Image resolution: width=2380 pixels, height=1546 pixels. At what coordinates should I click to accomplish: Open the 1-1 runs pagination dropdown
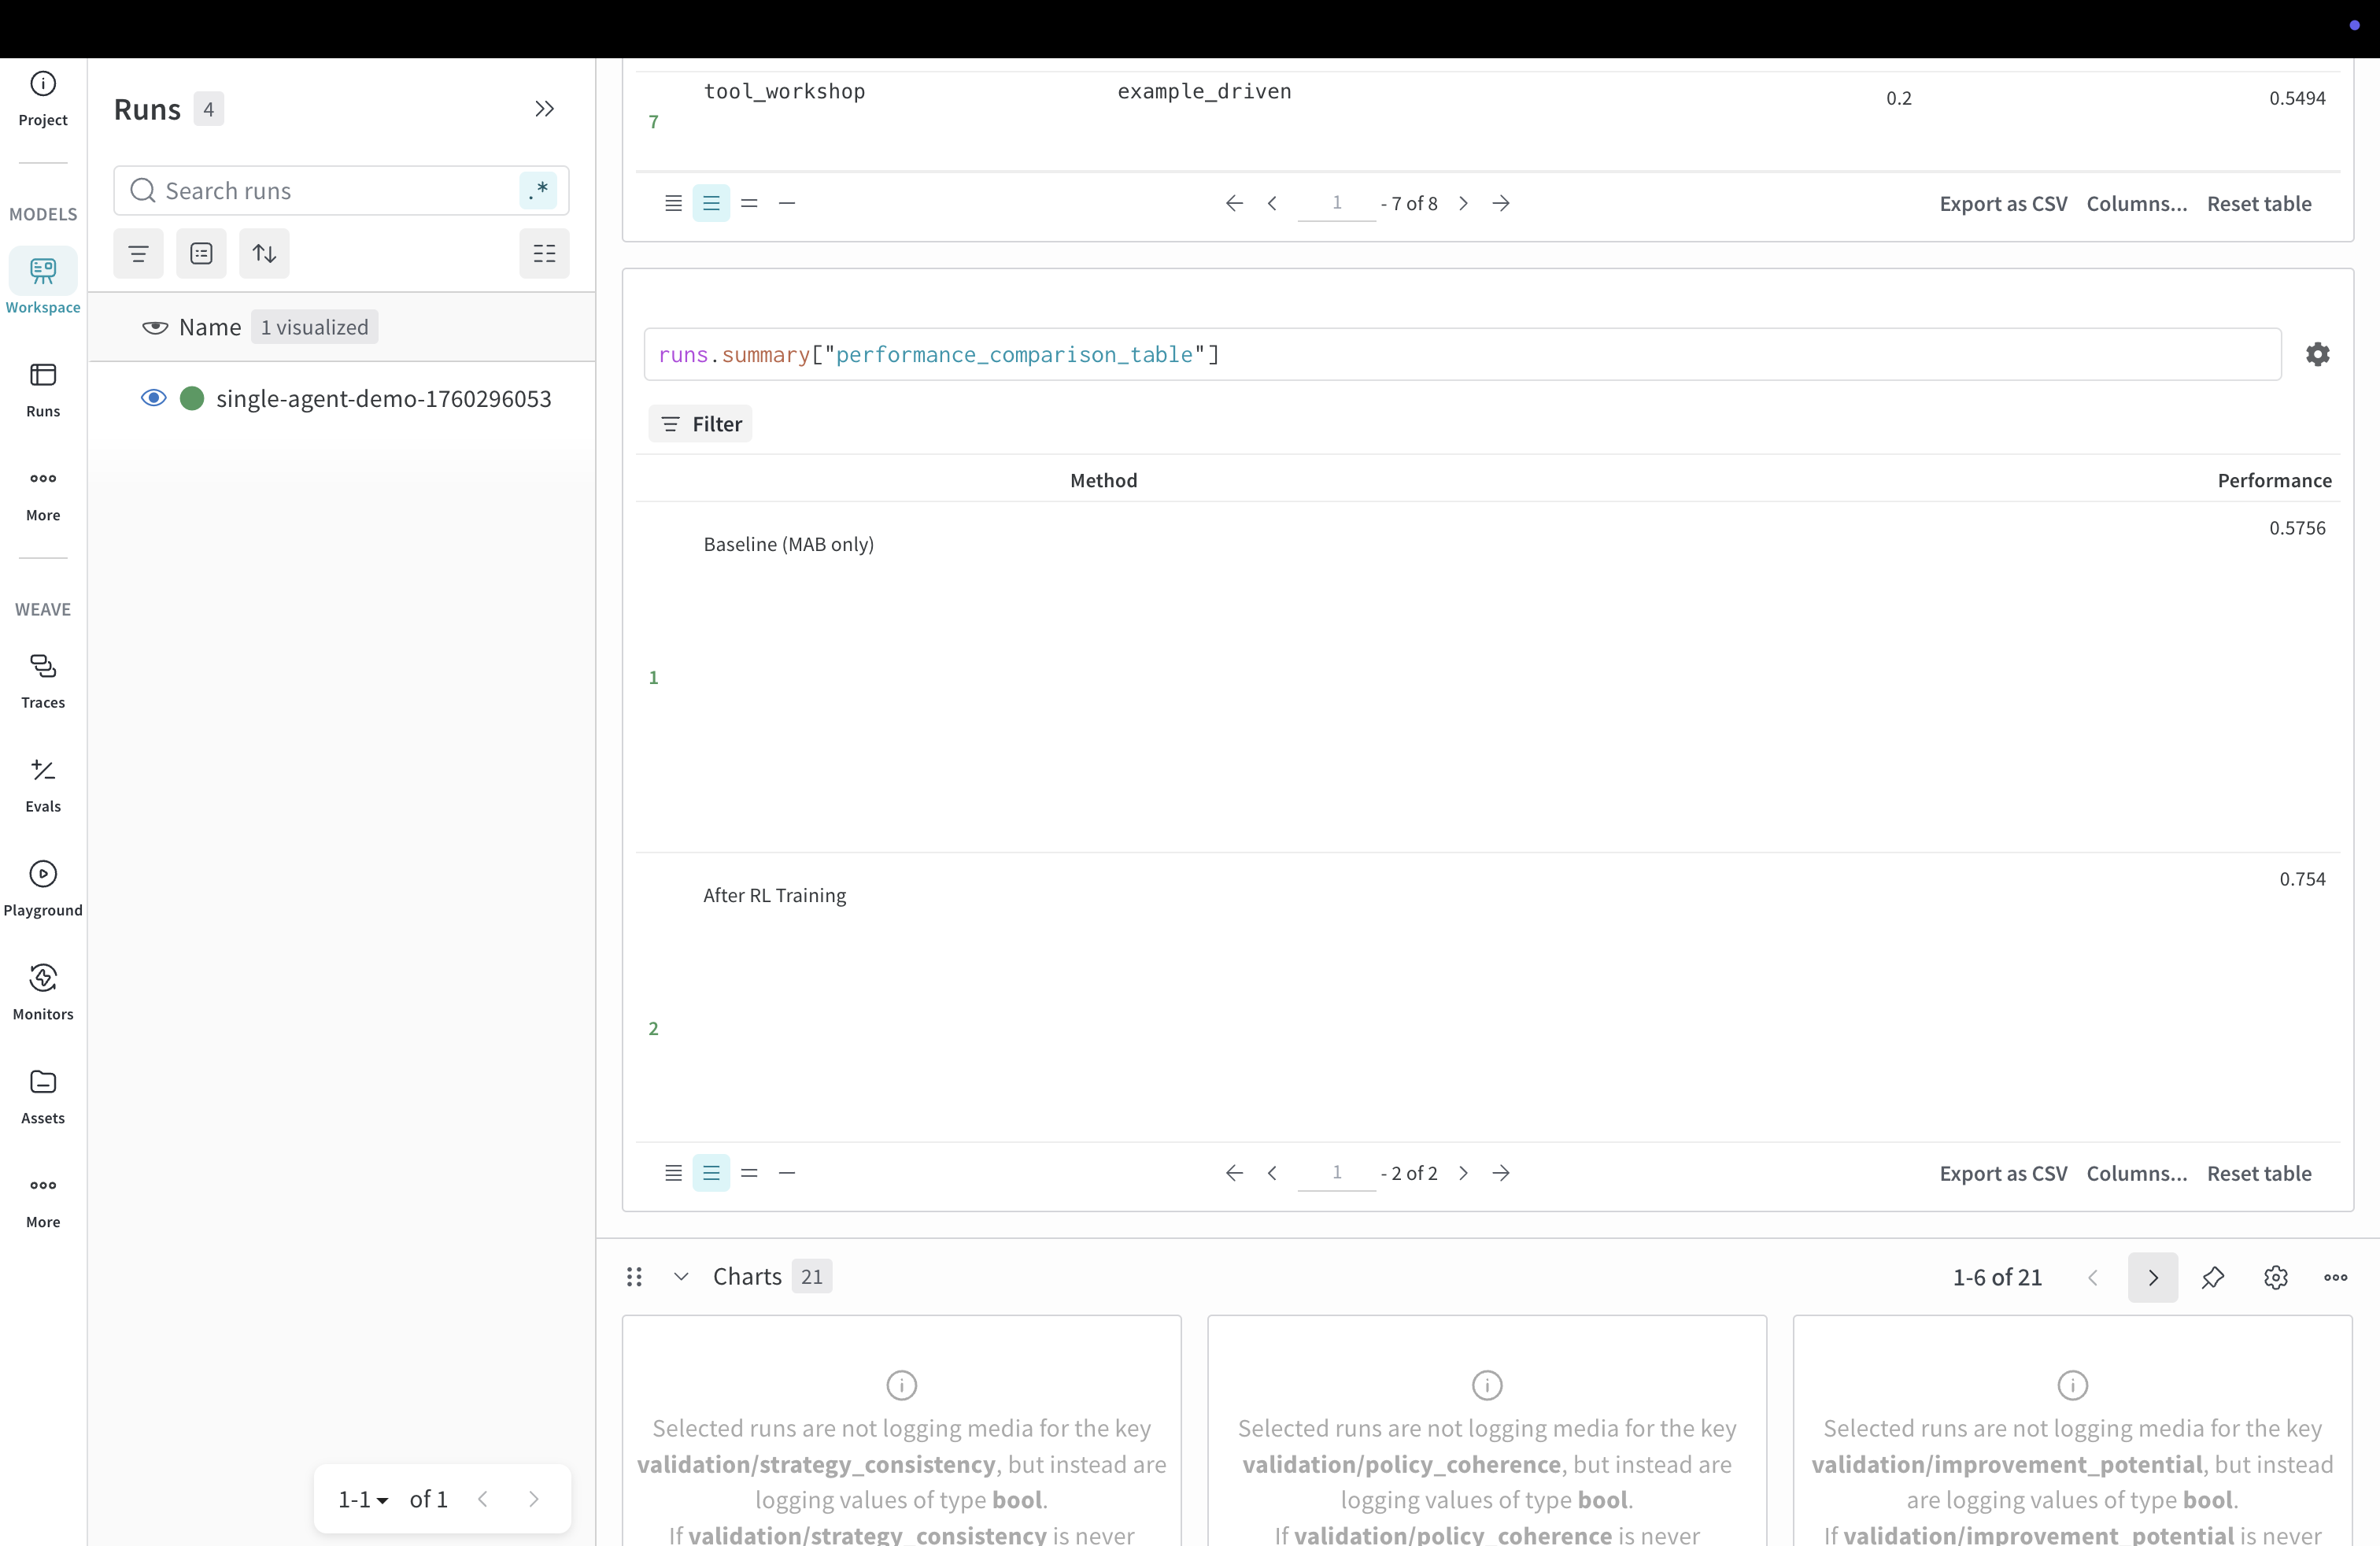click(x=363, y=1499)
